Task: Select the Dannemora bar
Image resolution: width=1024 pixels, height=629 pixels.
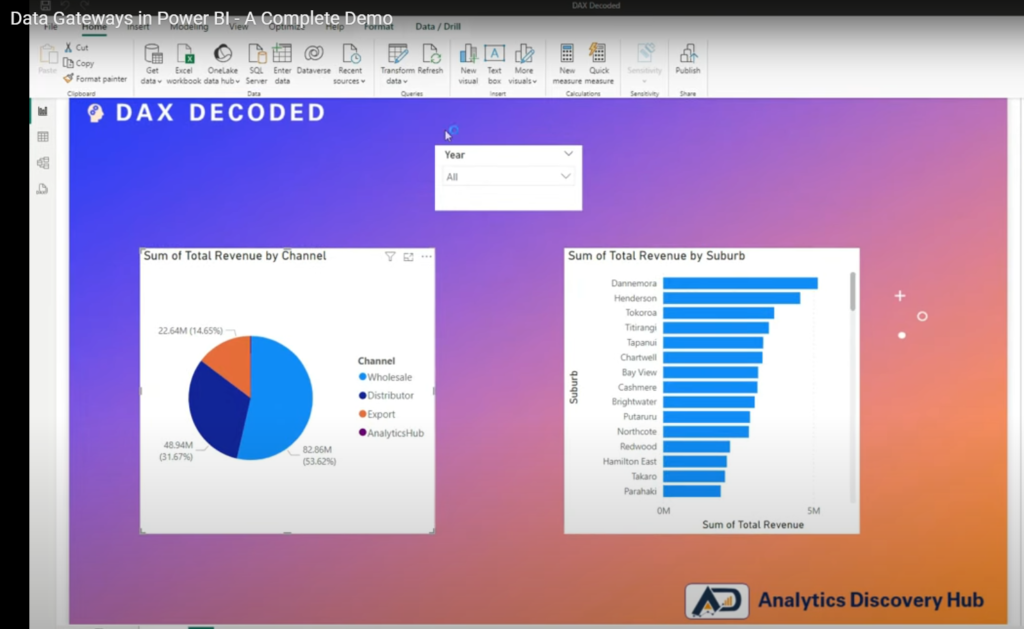Action: coord(740,283)
